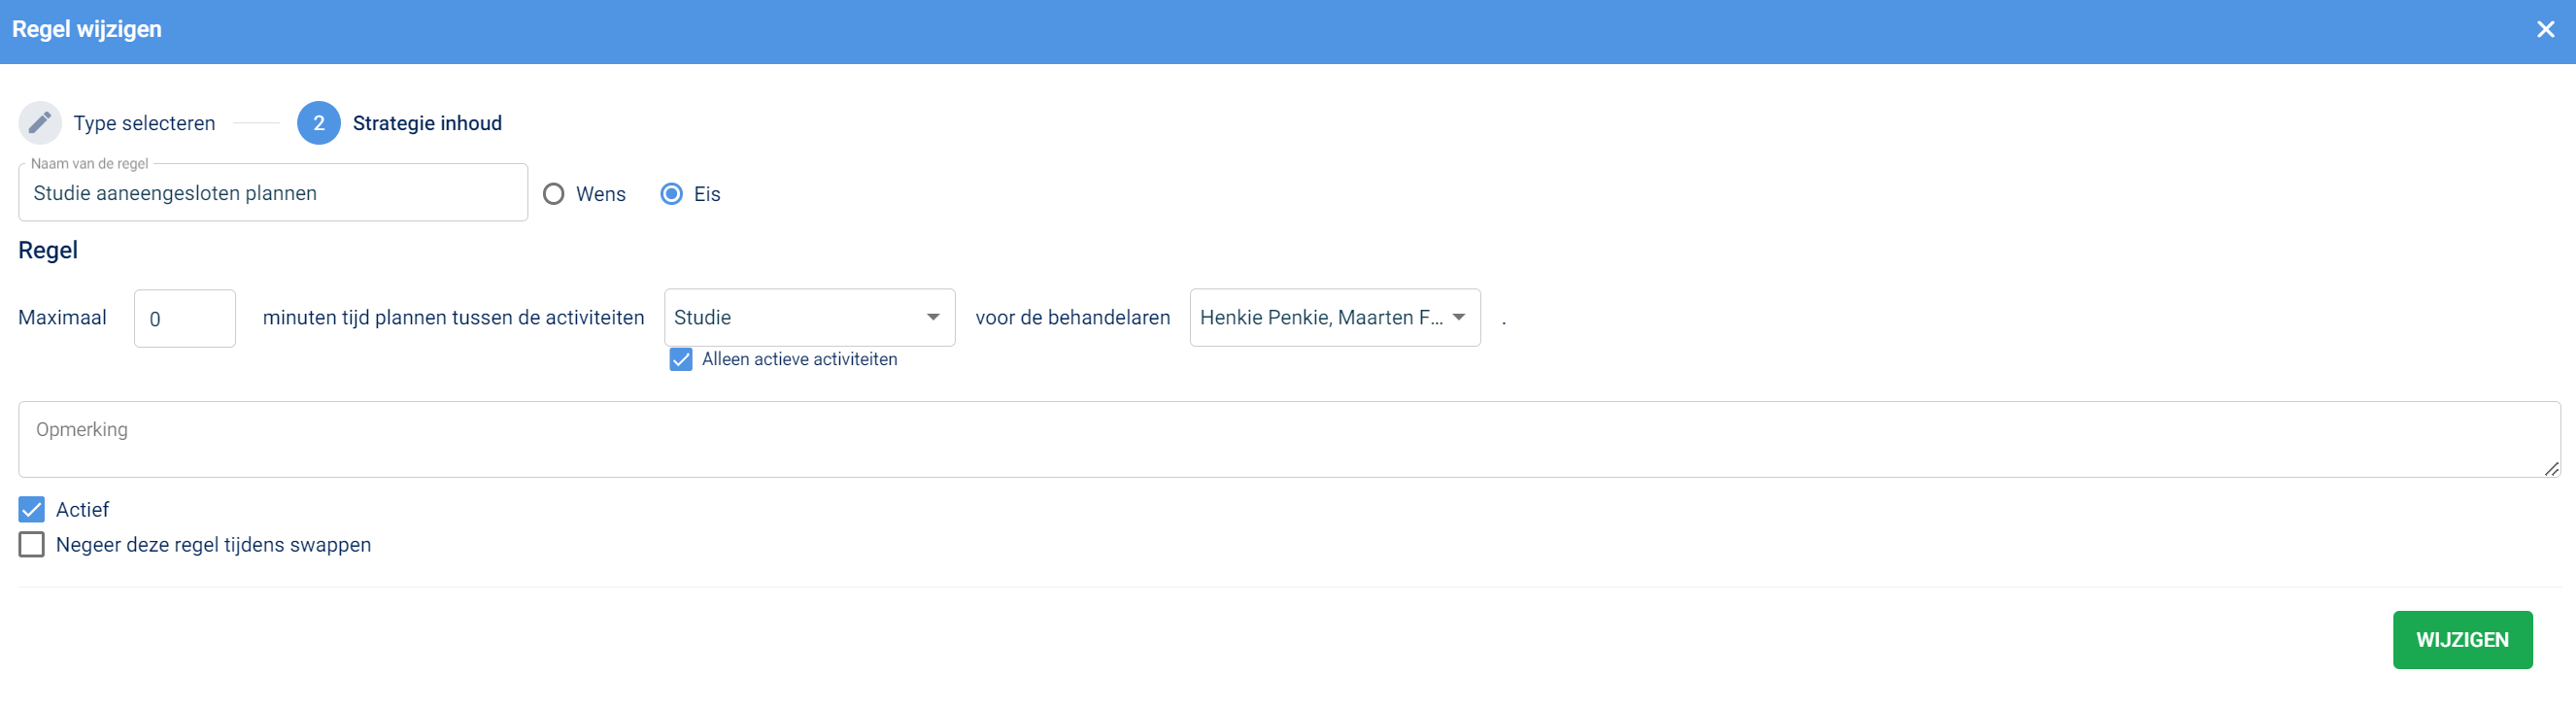Click the pencil icon for Type selecteren step
This screenshot has height=707, width=2576.
(40, 123)
